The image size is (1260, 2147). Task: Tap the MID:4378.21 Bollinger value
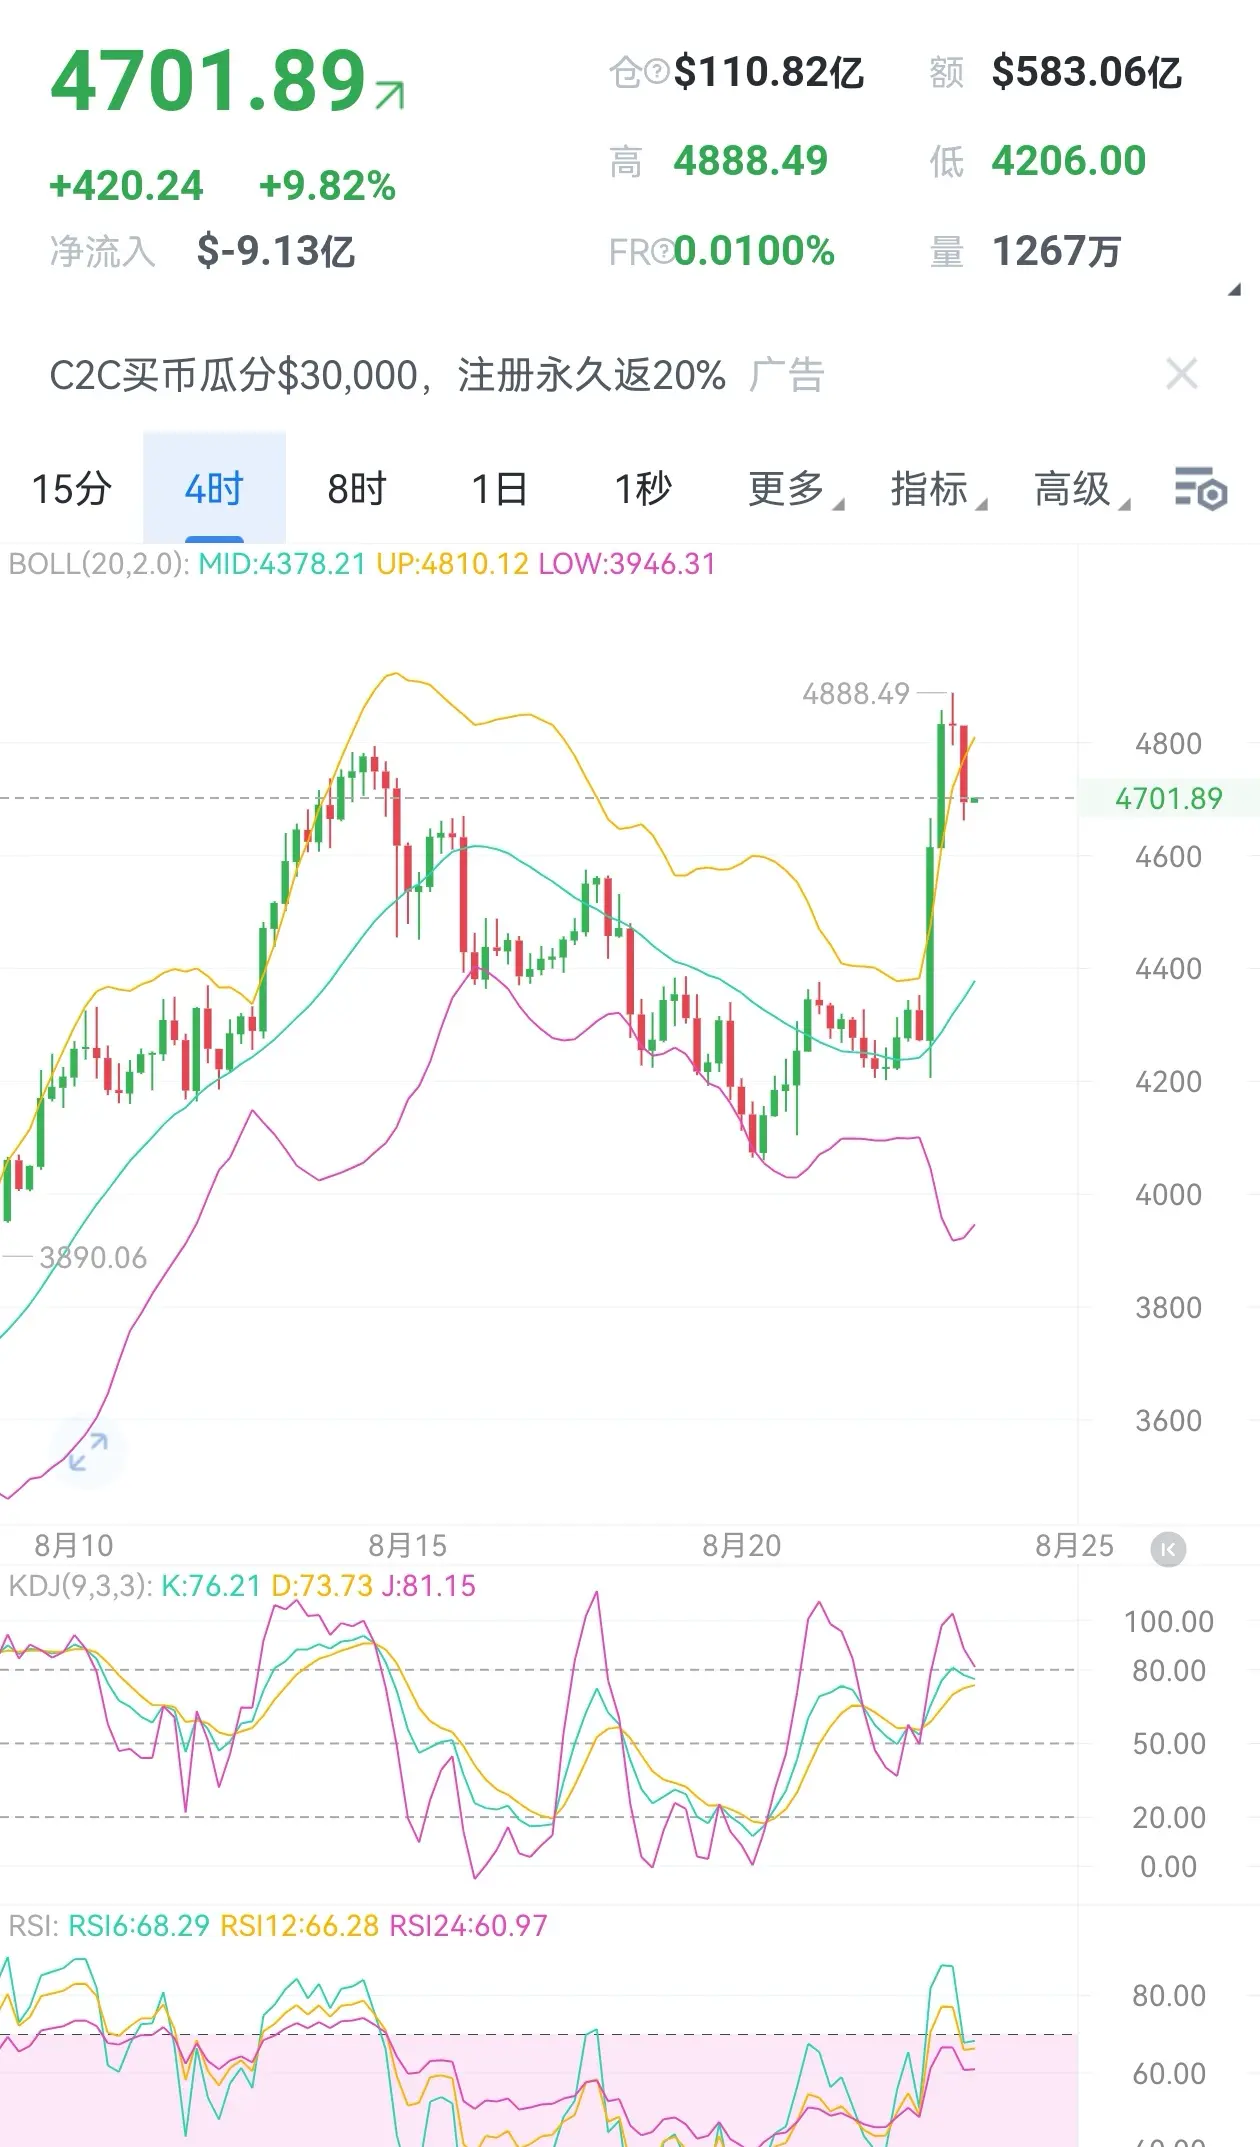coord(282,564)
